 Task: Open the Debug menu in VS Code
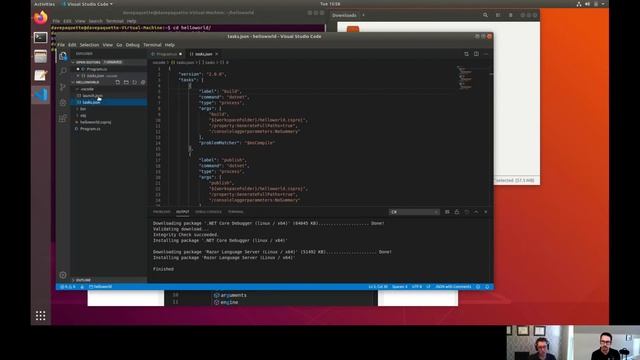point(133,45)
